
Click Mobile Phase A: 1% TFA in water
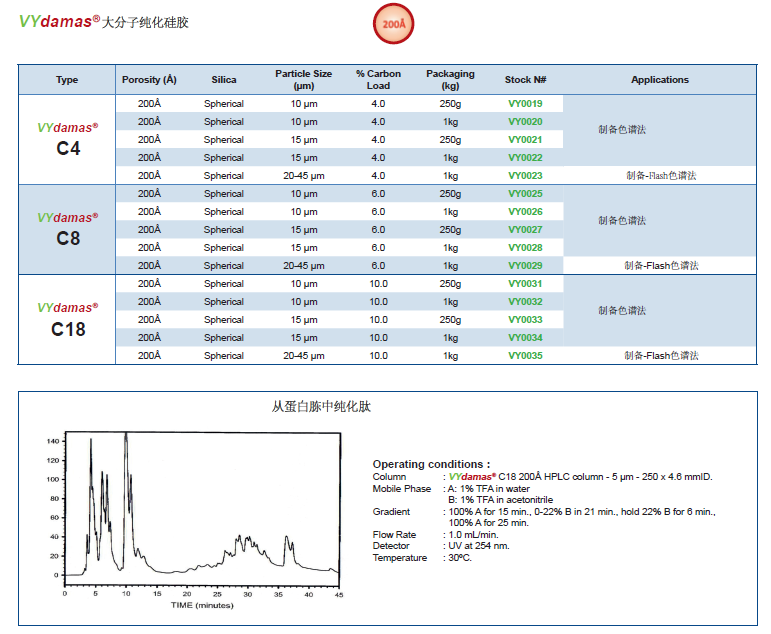(451, 489)
